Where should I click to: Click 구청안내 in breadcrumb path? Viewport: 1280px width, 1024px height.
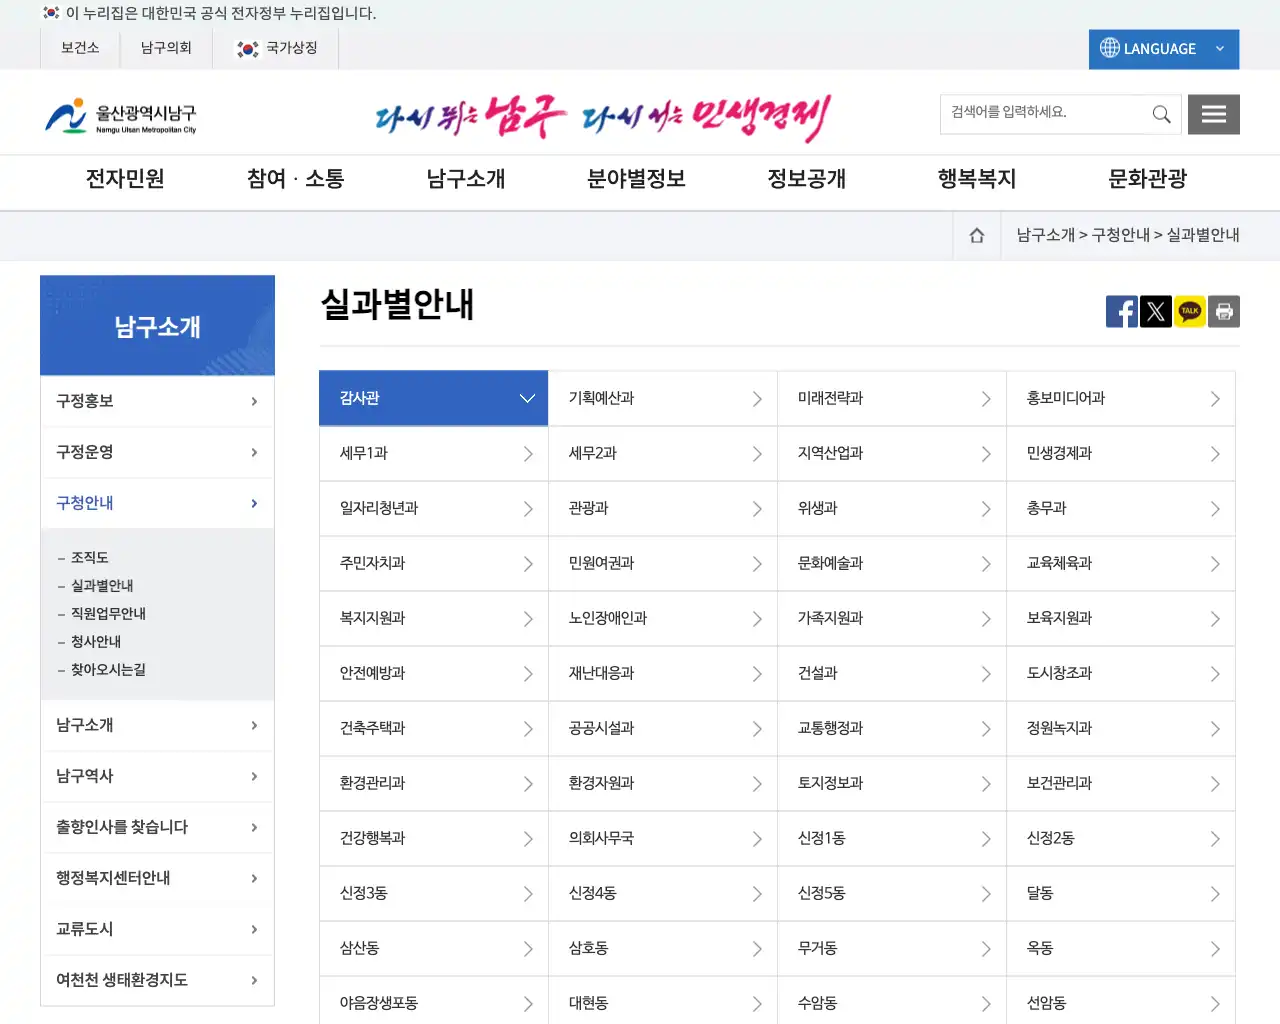pos(1121,235)
